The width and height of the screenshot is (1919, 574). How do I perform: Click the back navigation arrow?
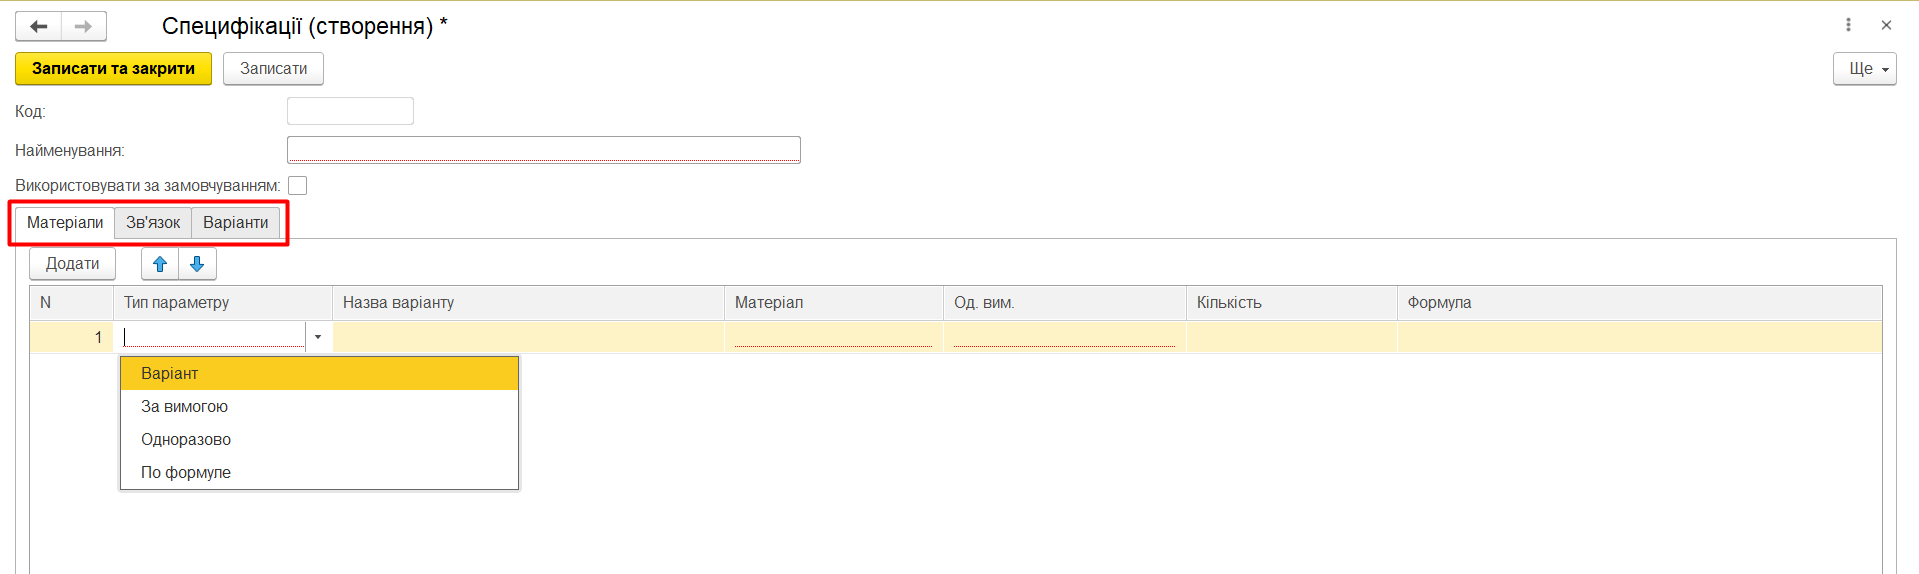[39, 27]
